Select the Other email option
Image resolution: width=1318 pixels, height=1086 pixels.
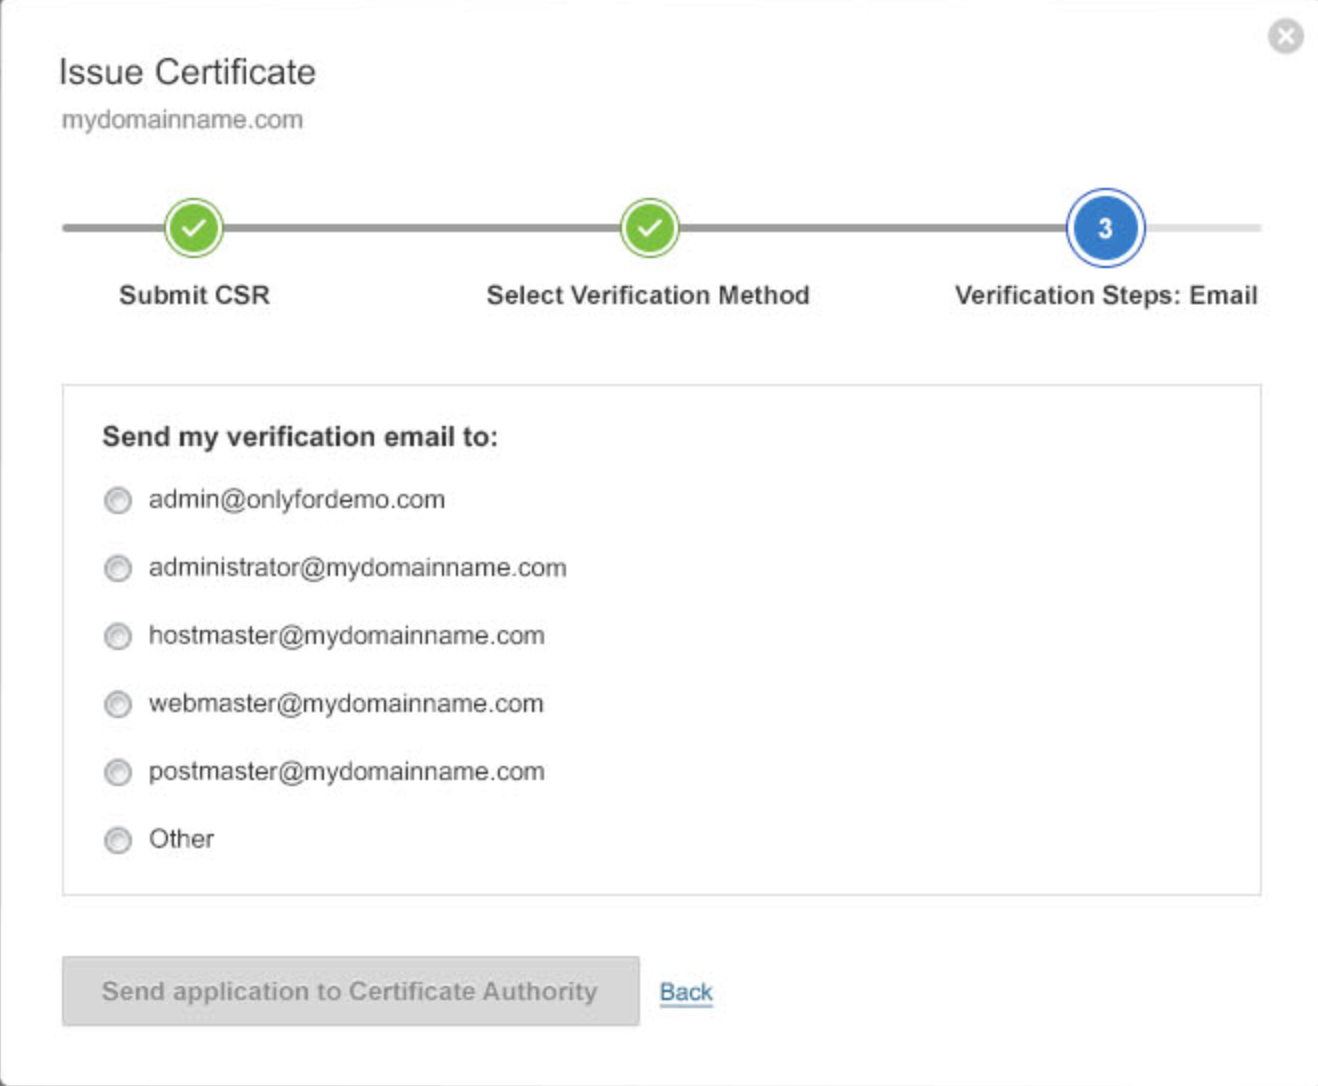point(117,839)
